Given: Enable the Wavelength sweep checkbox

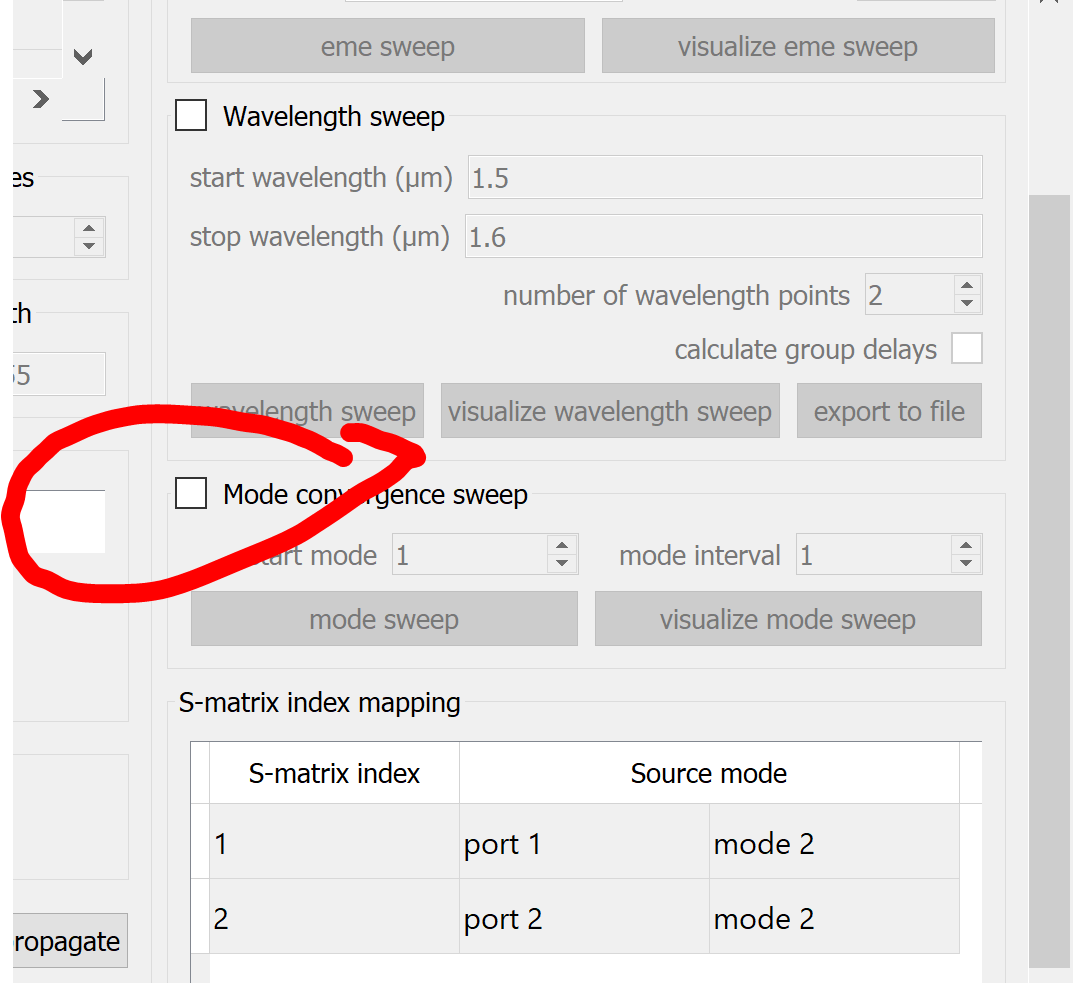Looking at the screenshot, I should [x=191, y=115].
